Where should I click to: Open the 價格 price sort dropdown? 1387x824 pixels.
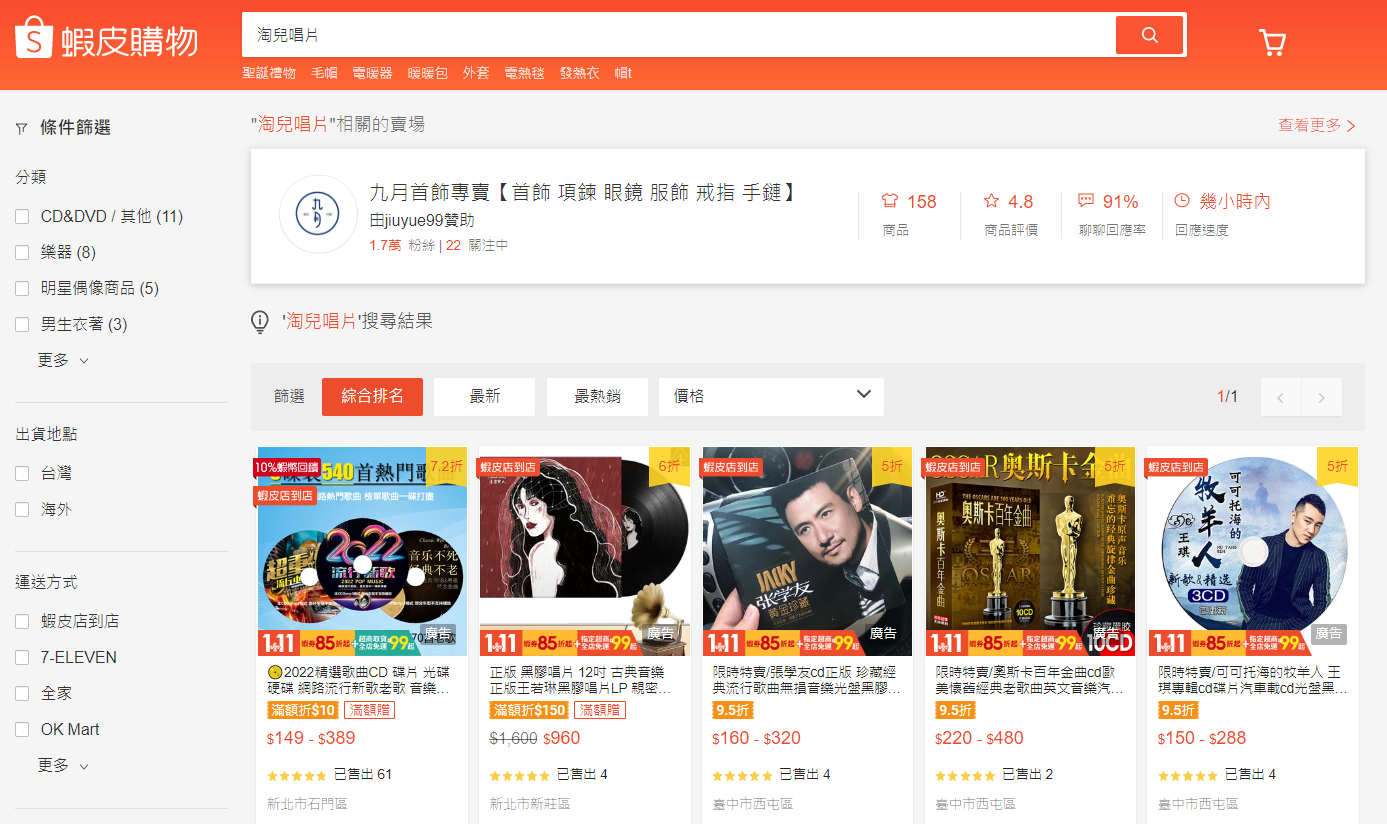click(x=770, y=396)
